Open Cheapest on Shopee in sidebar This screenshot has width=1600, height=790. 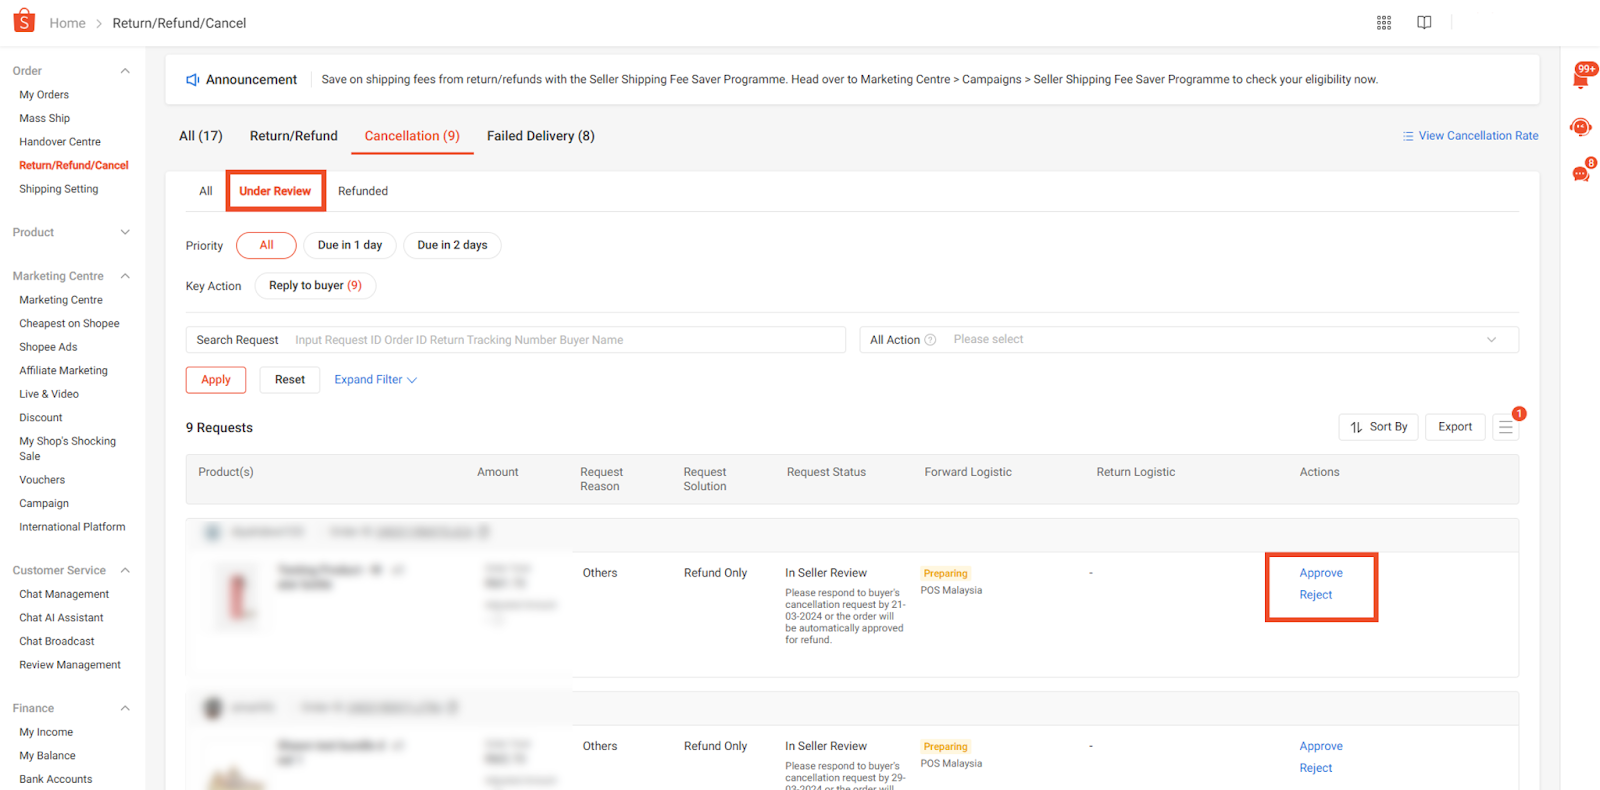[x=69, y=324]
